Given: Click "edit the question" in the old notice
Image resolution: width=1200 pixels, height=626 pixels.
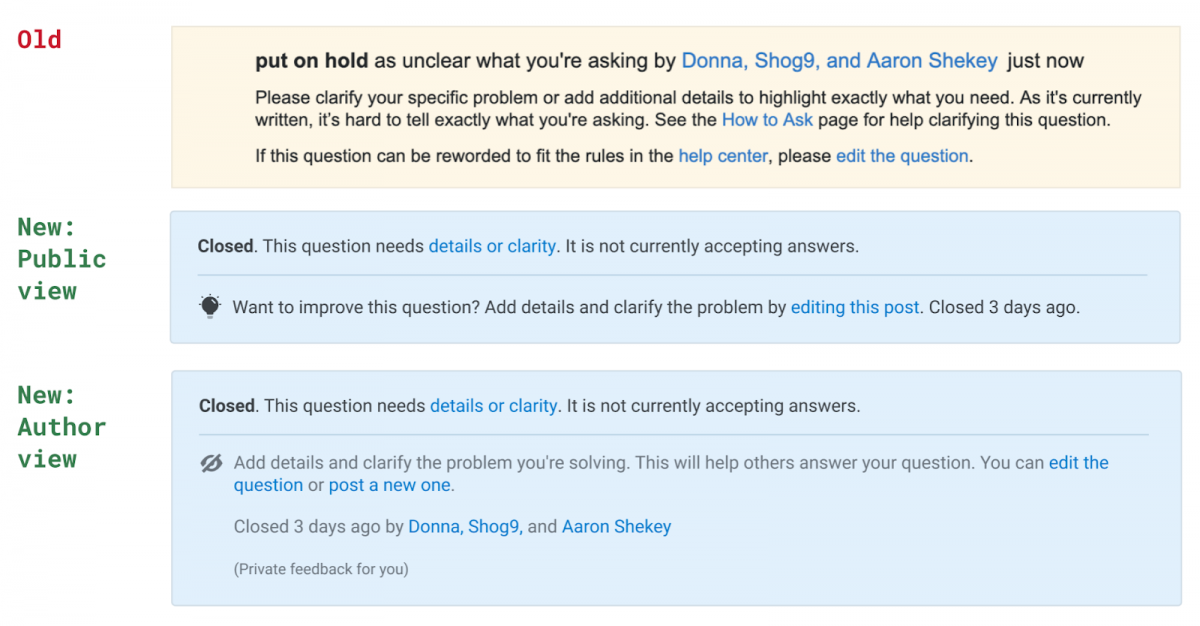Looking at the screenshot, I should coord(902,156).
